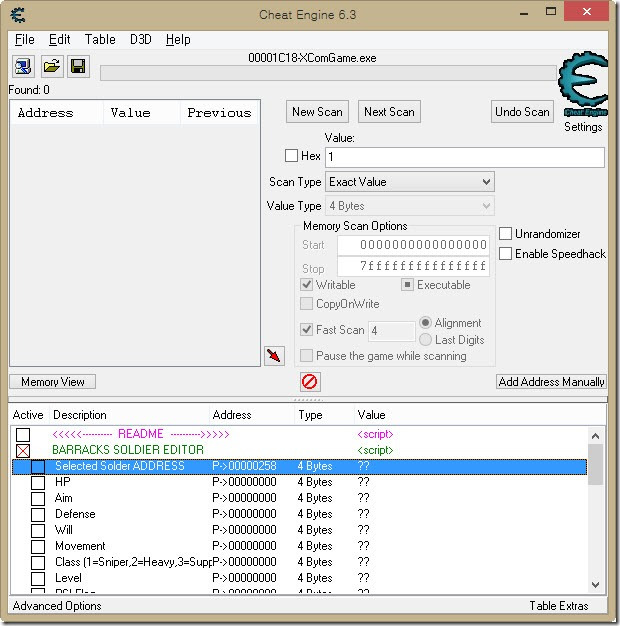Minimize the Cheat Engine window

(x=524, y=13)
